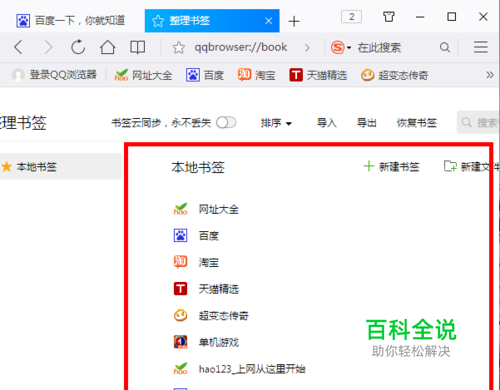Select the 整理书签 tab
The image size is (500, 390).
tap(212, 21)
